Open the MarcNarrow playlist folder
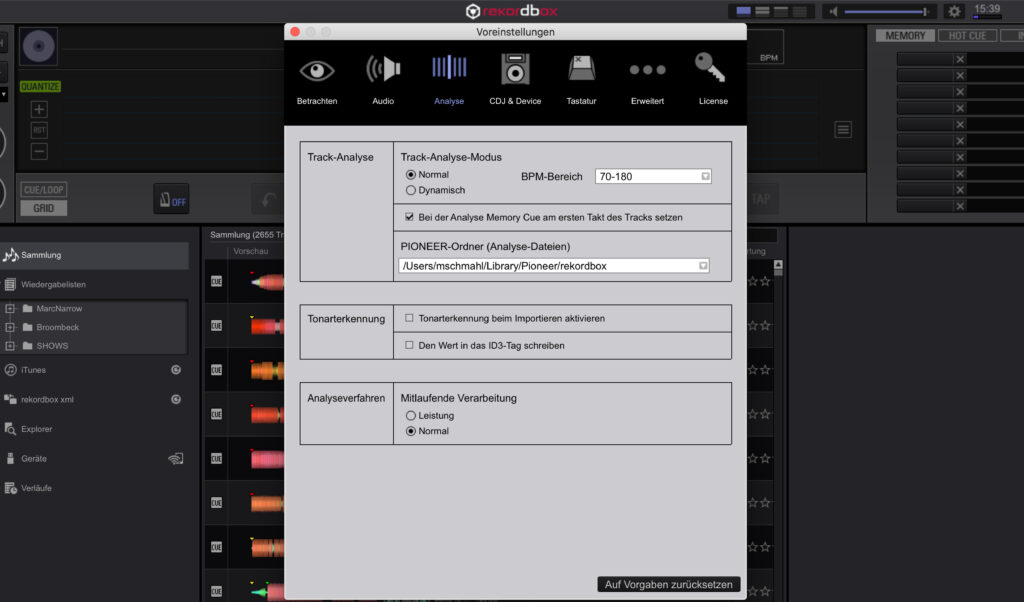The width and height of the screenshot is (1024, 602). (x=59, y=308)
